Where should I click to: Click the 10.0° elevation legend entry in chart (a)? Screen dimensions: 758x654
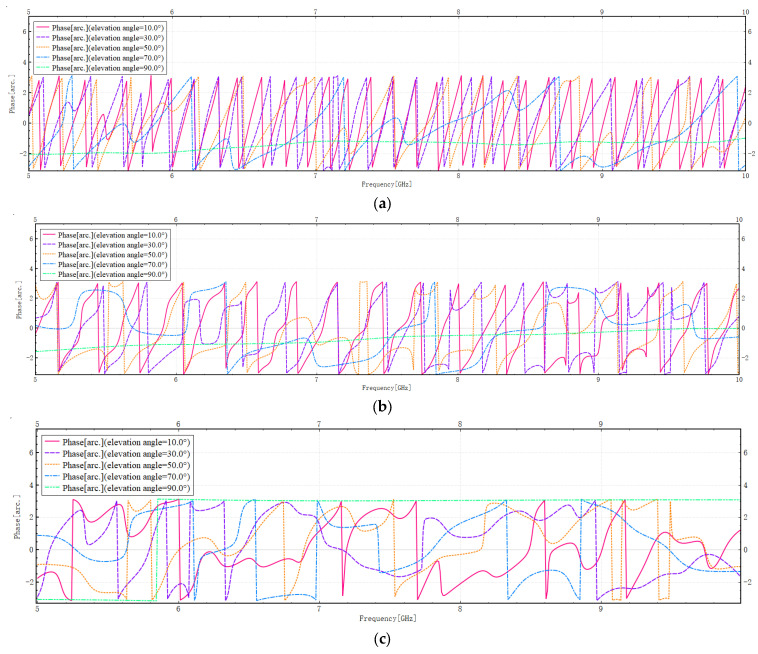click(x=100, y=28)
